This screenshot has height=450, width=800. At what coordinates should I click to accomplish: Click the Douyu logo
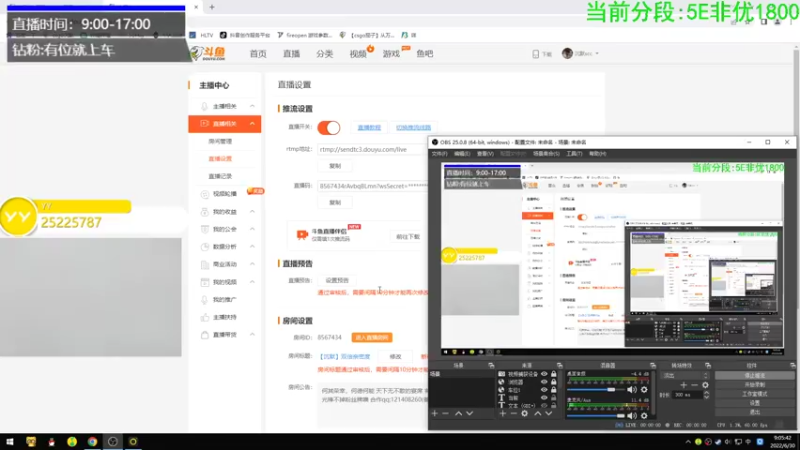[x=208, y=53]
